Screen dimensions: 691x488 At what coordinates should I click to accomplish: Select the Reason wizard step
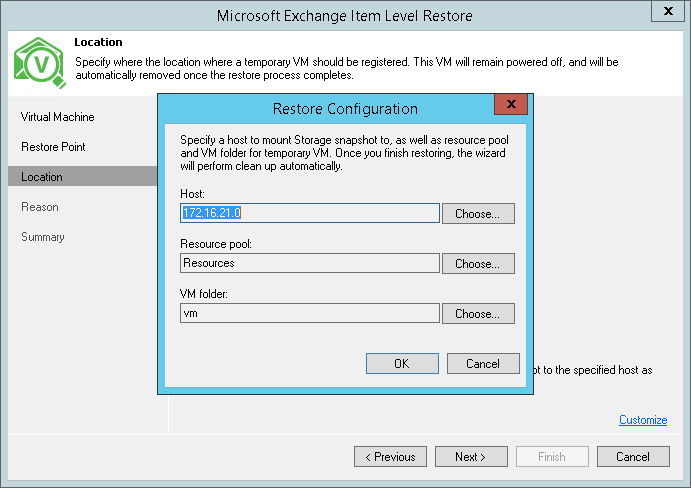click(40, 207)
